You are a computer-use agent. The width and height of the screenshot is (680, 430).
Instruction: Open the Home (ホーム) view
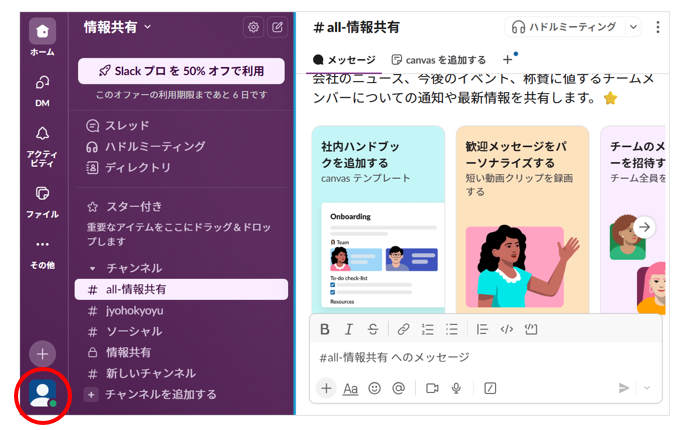click(42, 32)
